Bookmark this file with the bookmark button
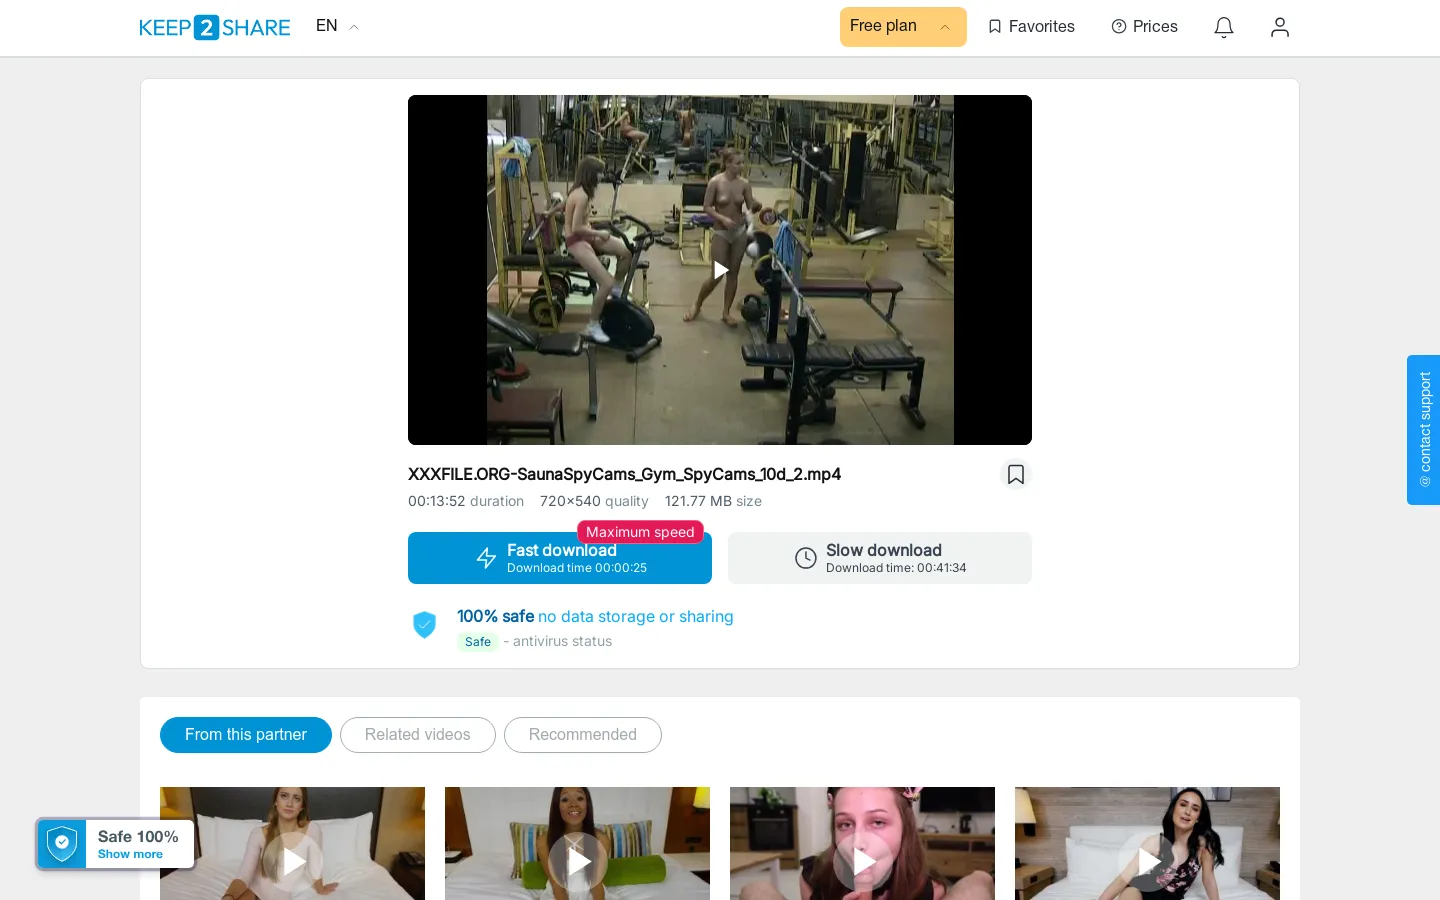The image size is (1440, 900). (1016, 474)
